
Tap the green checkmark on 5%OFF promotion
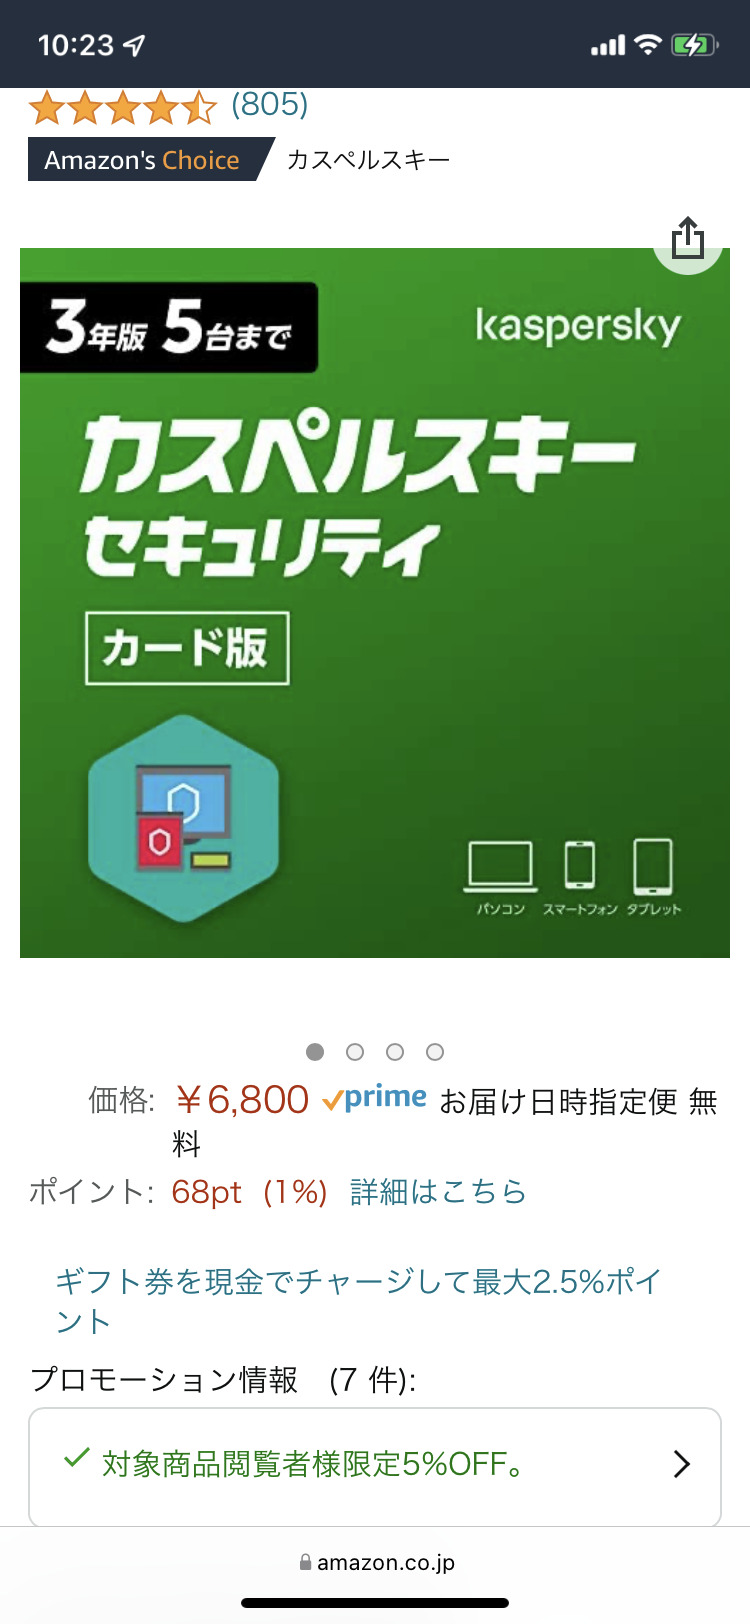click(77, 1459)
